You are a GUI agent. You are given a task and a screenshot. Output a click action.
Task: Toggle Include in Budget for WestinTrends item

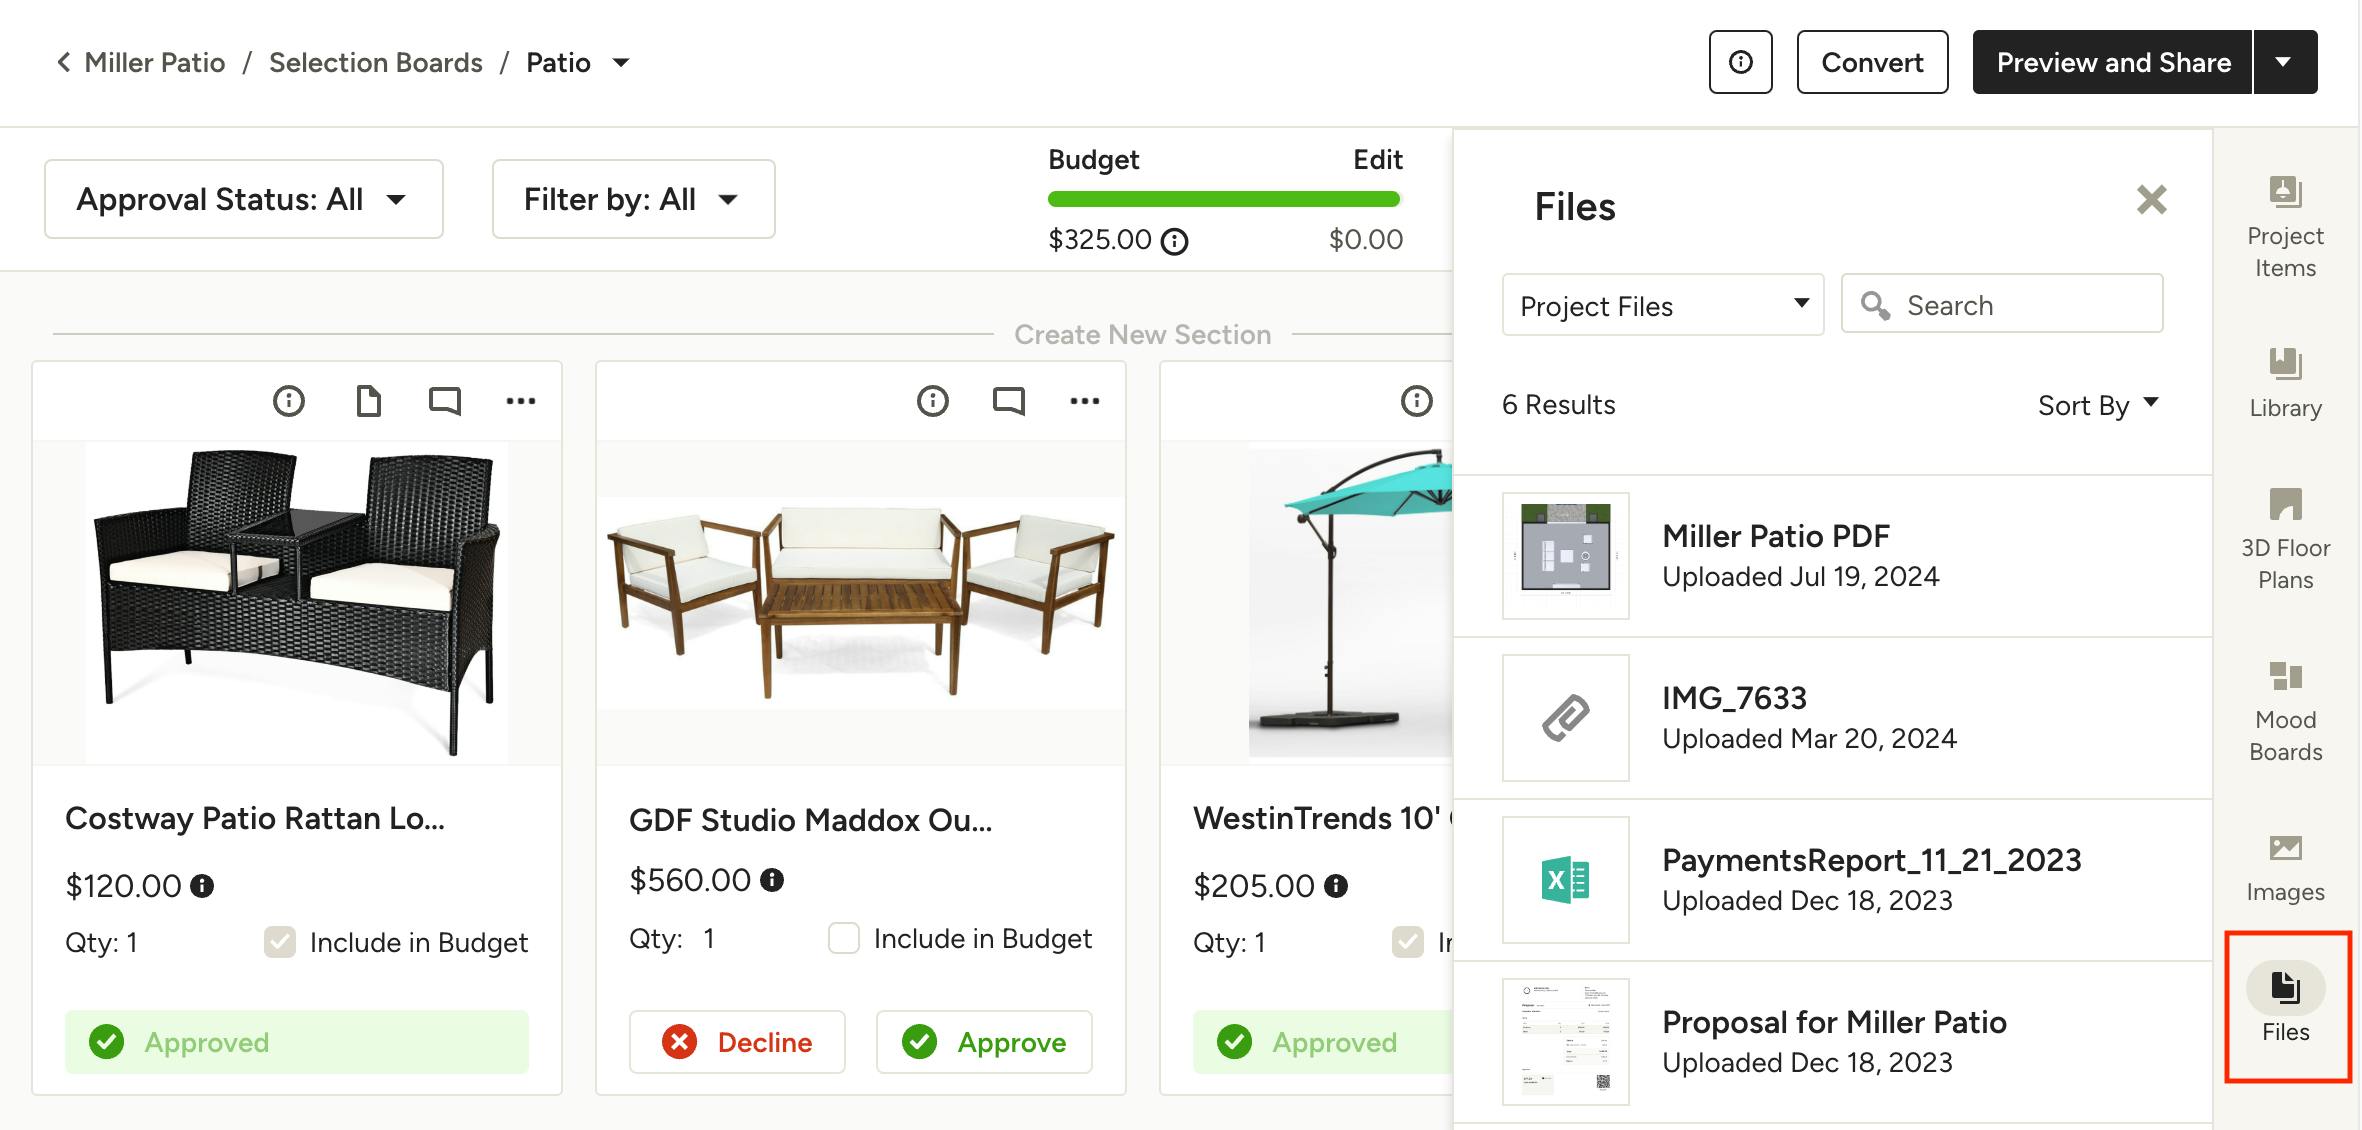click(1408, 942)
